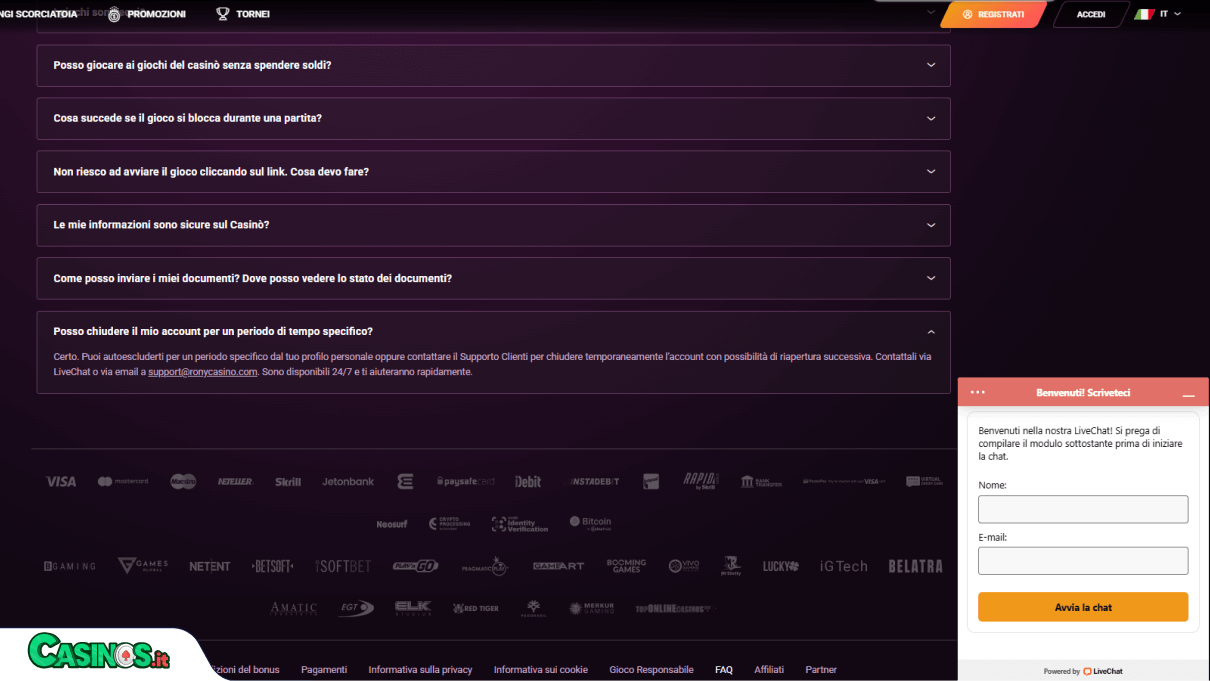Viewport: 1210px width, 681px height.
Task: Click the Maestro payment logo
Action: click(183, 482)
